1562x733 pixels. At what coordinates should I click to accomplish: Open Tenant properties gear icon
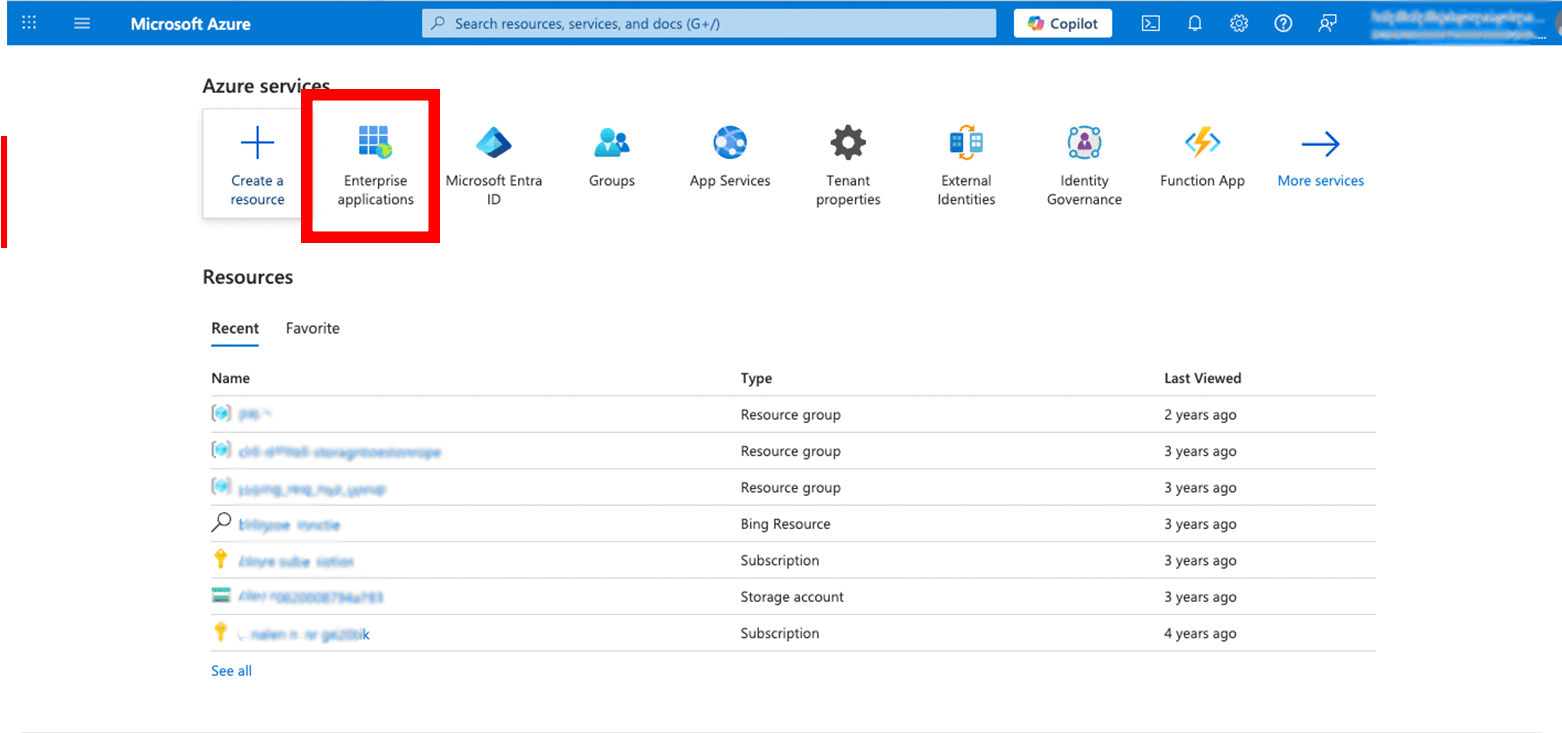pos(848,145)
